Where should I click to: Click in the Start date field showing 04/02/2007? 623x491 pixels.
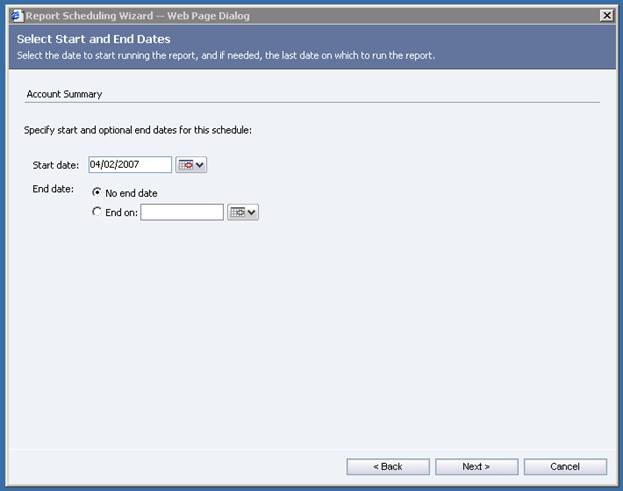129,165
